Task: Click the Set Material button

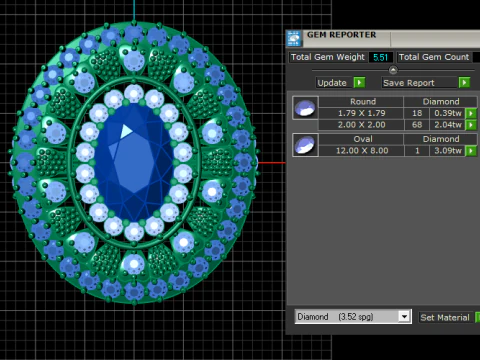Action: pyautogui.click(x=445, y=317)
